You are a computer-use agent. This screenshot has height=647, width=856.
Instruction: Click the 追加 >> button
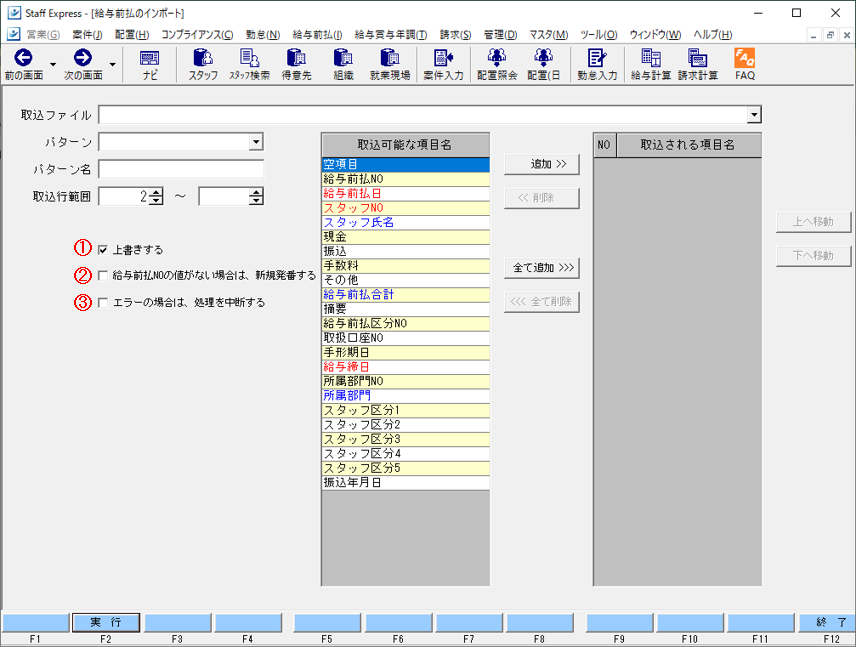click(542, 164)
